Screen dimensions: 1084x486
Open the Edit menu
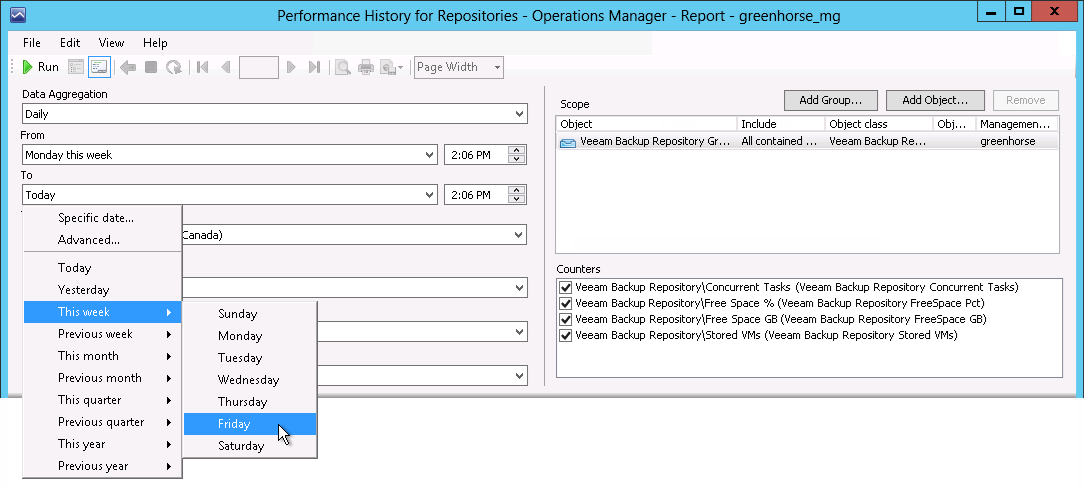(70, 43)
